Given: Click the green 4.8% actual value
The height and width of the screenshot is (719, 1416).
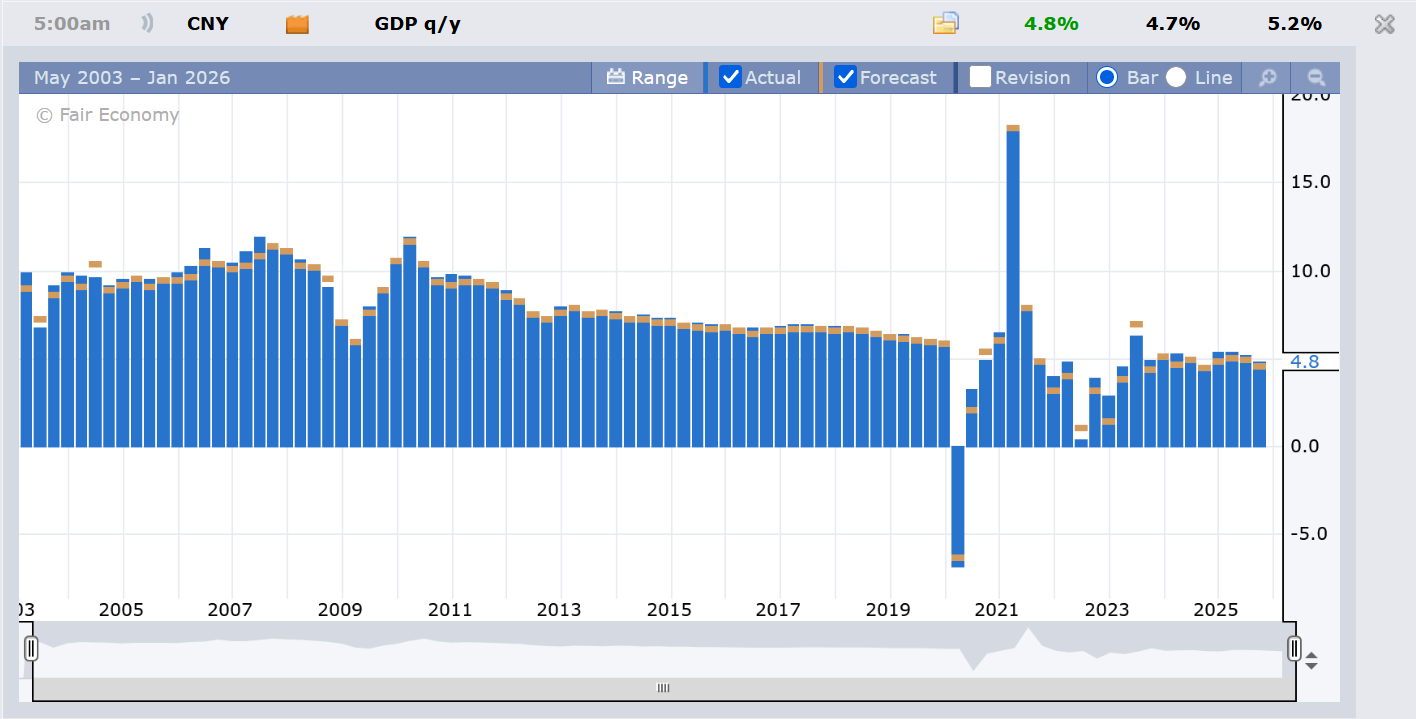Looking at the screenshot, I should pyautogui.click(x=1051, y=24).
